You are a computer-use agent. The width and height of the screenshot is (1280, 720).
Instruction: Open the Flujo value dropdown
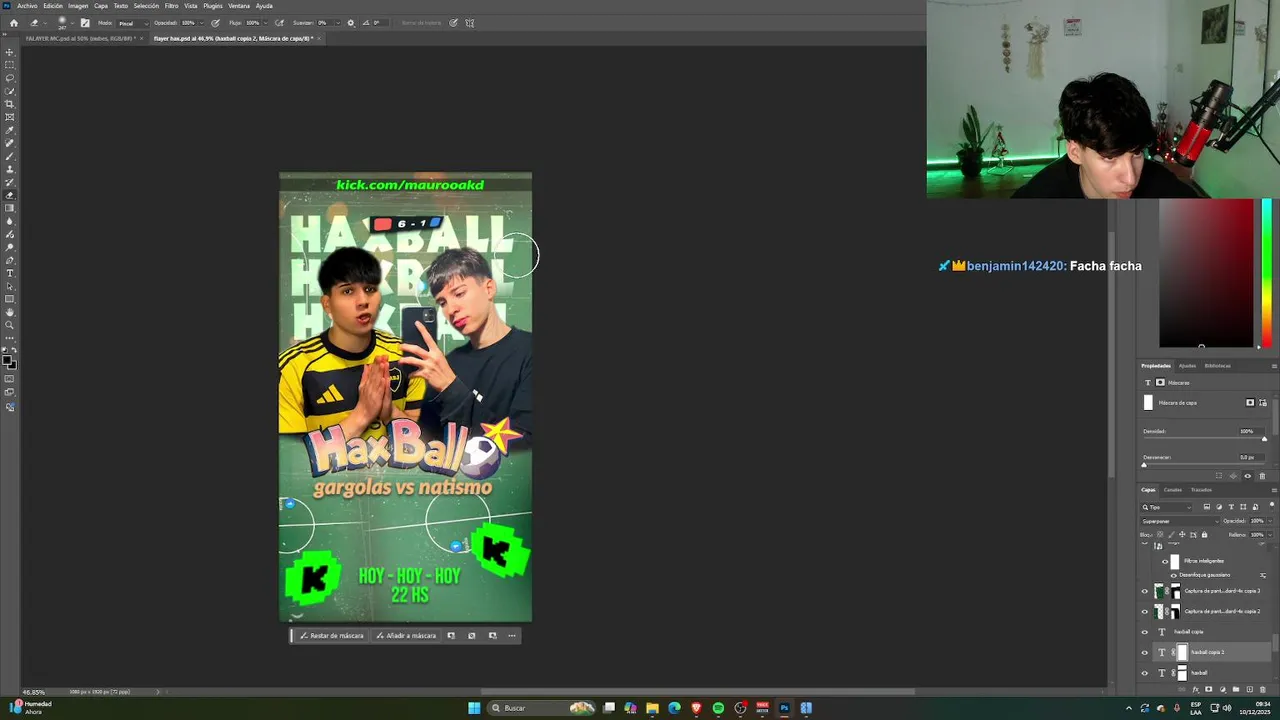point(264,22)
